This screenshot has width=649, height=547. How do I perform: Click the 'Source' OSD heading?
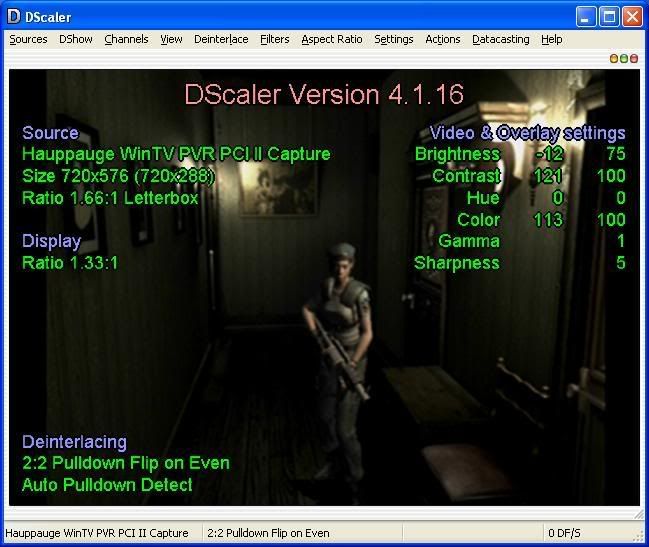tap(50, 133)
